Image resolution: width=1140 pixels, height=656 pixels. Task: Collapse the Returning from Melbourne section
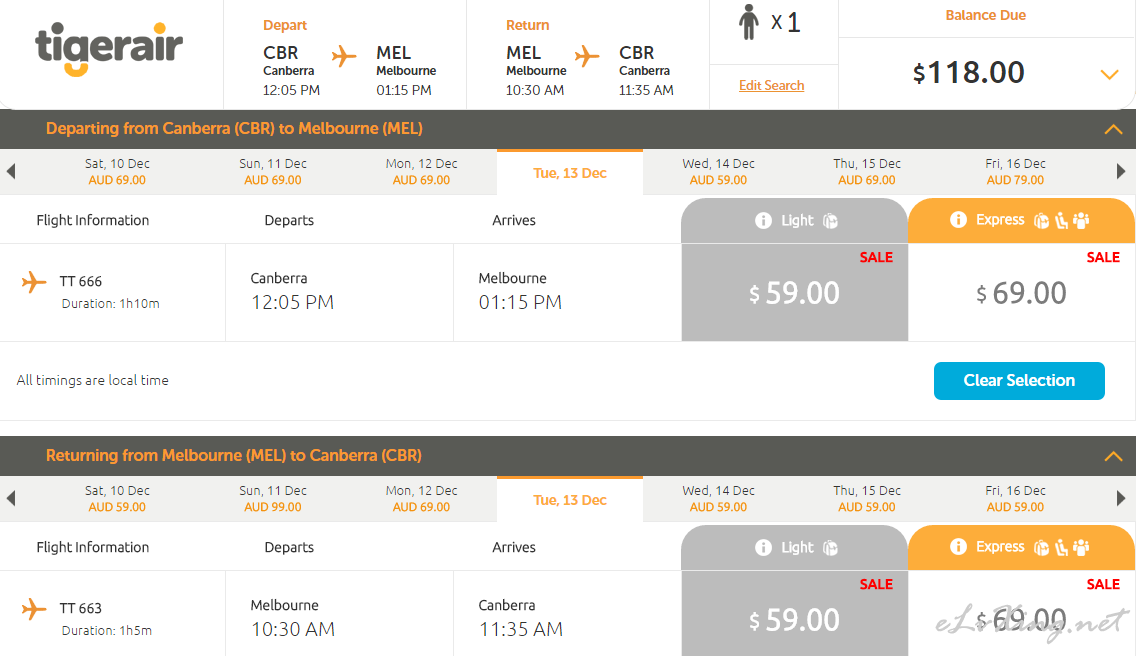click(1113, 456)
